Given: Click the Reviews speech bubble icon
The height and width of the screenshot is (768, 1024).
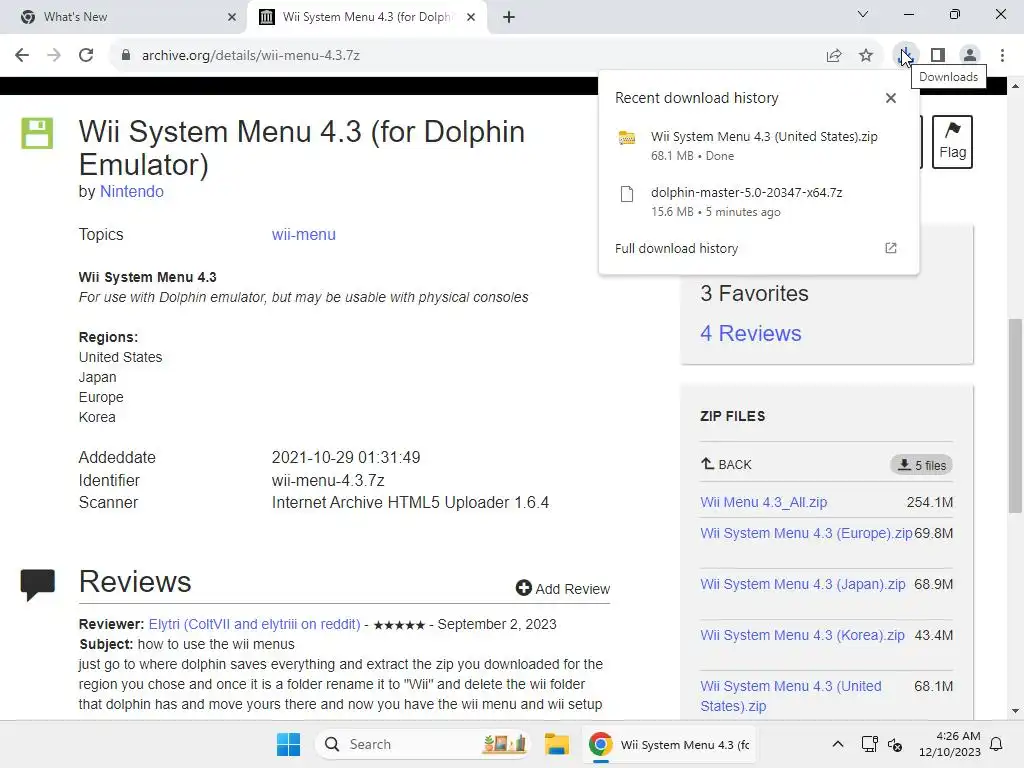Looking at the screenshot, I should click(x=37, y=584).
